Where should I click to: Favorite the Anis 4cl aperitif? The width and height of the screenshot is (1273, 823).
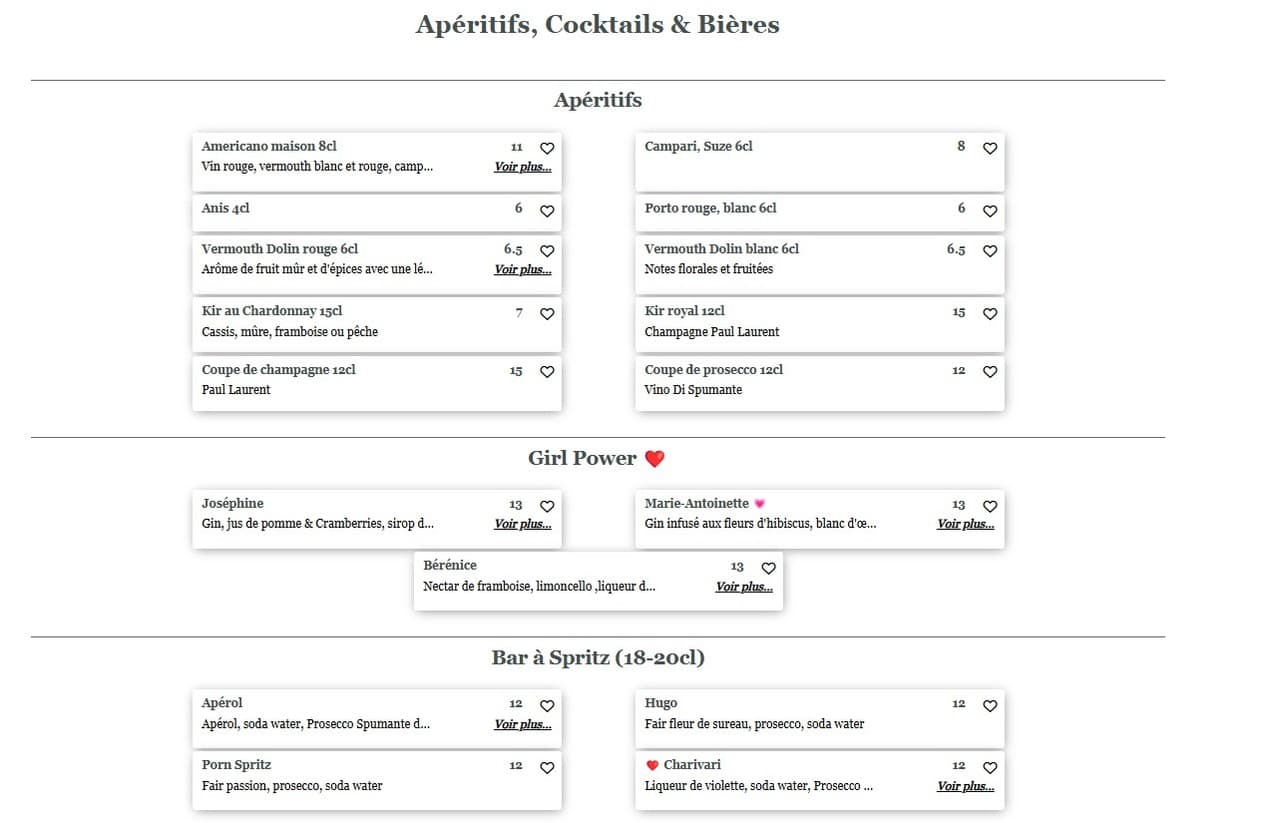tap(547, 211)
